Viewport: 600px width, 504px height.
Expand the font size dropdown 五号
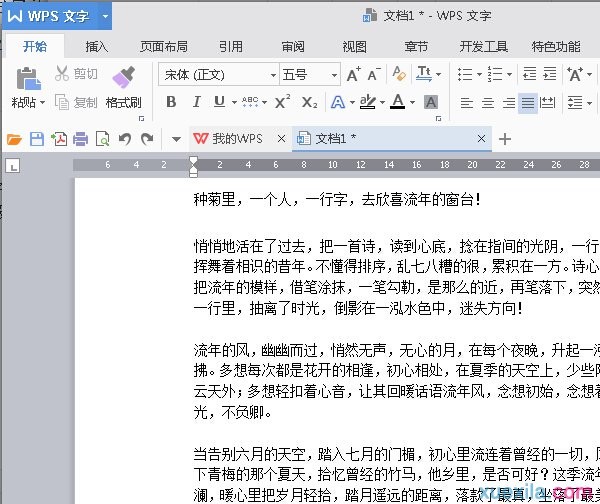click(334, 75)
